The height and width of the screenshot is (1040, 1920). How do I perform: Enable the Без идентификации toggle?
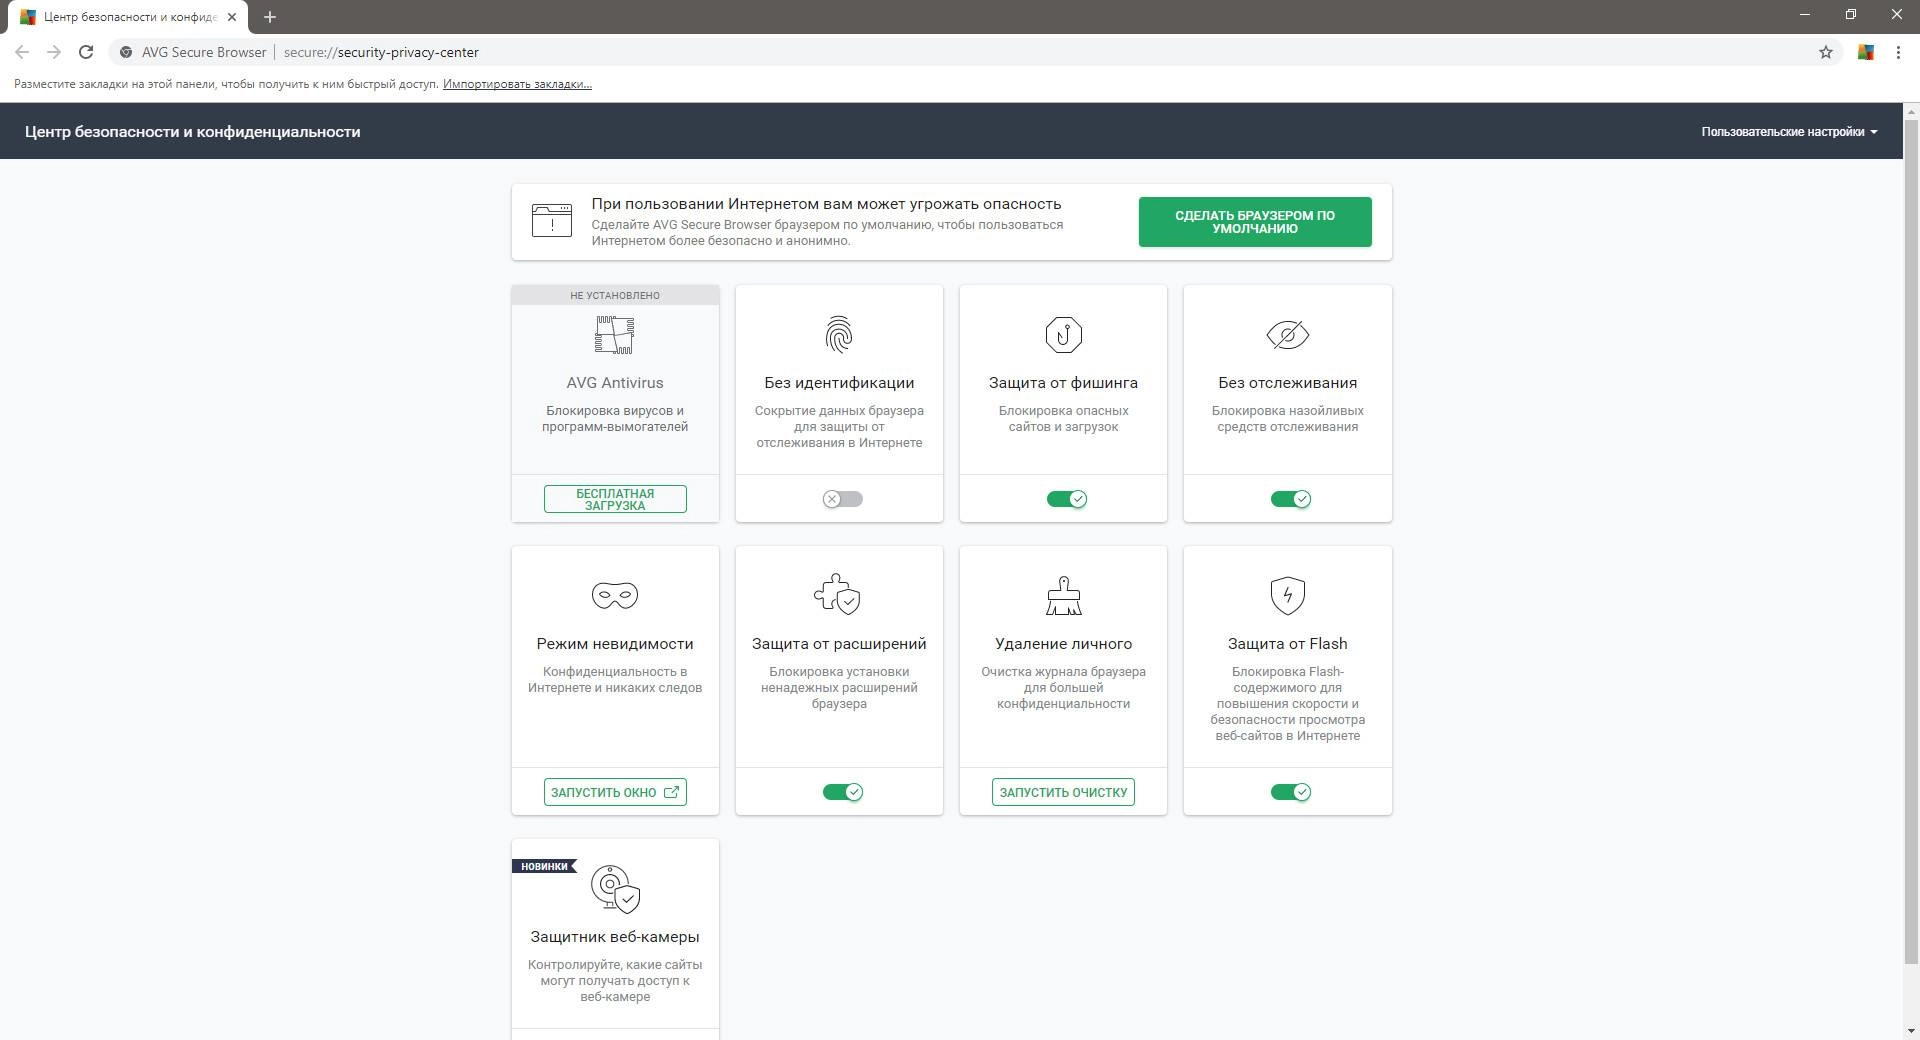click(842, 499)
